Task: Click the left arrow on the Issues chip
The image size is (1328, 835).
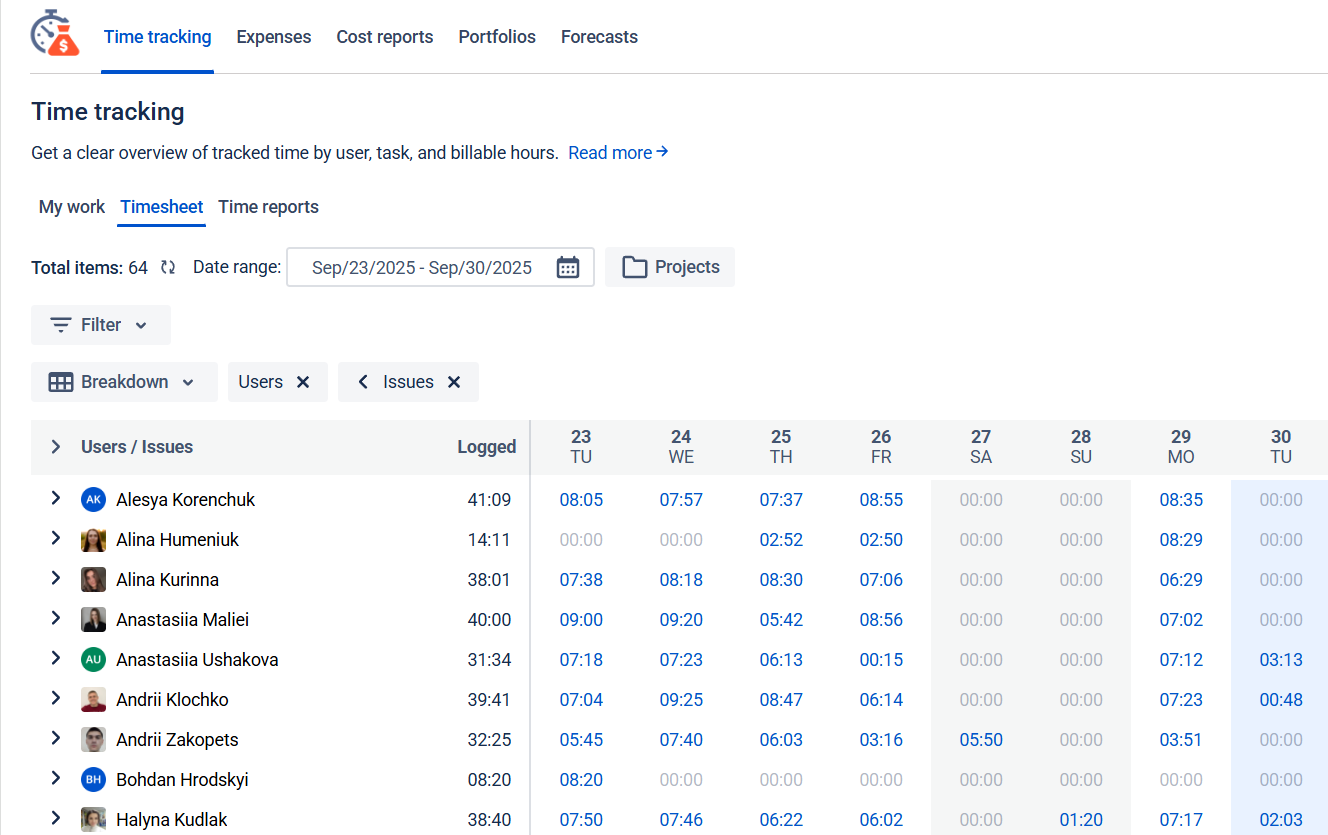Action: click(x=363, y=382)
